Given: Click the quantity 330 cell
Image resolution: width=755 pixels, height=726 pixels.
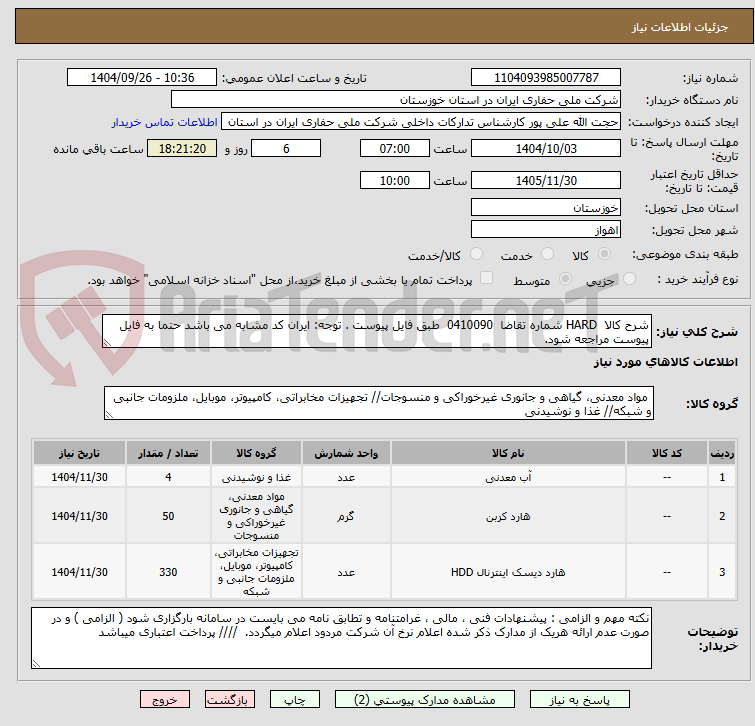Looking at the screenshot, I should click(x=168, y=572).
